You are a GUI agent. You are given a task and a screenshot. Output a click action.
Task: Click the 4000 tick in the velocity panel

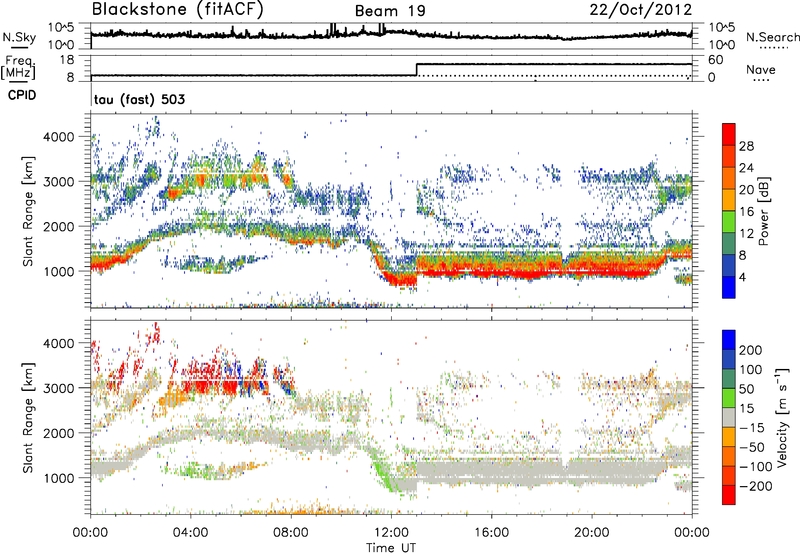click(x=59, y=343)
